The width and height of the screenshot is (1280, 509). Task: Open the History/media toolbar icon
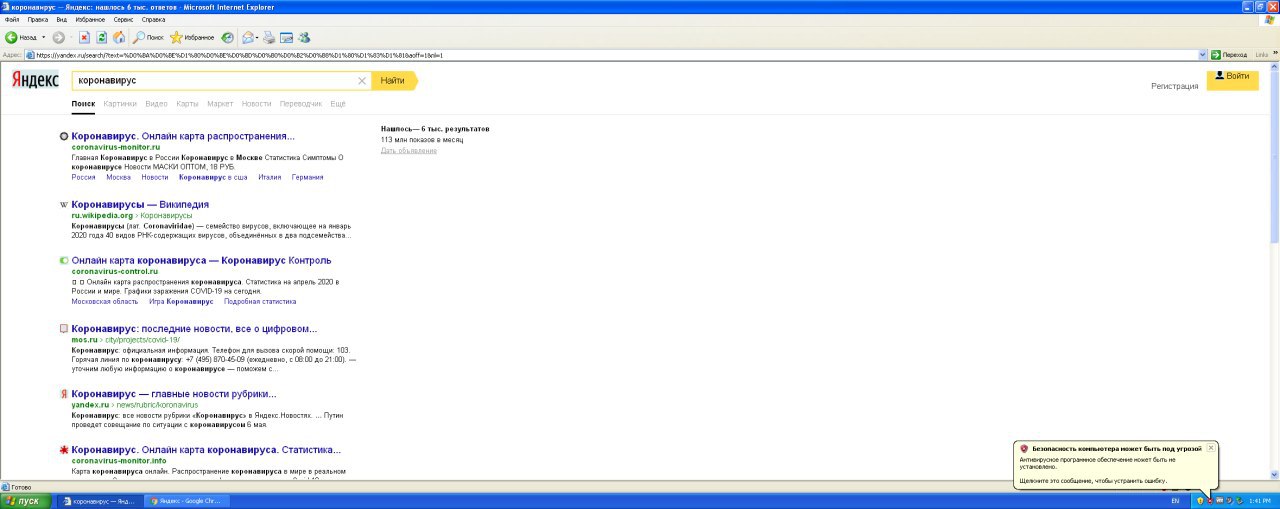point(228,37)
